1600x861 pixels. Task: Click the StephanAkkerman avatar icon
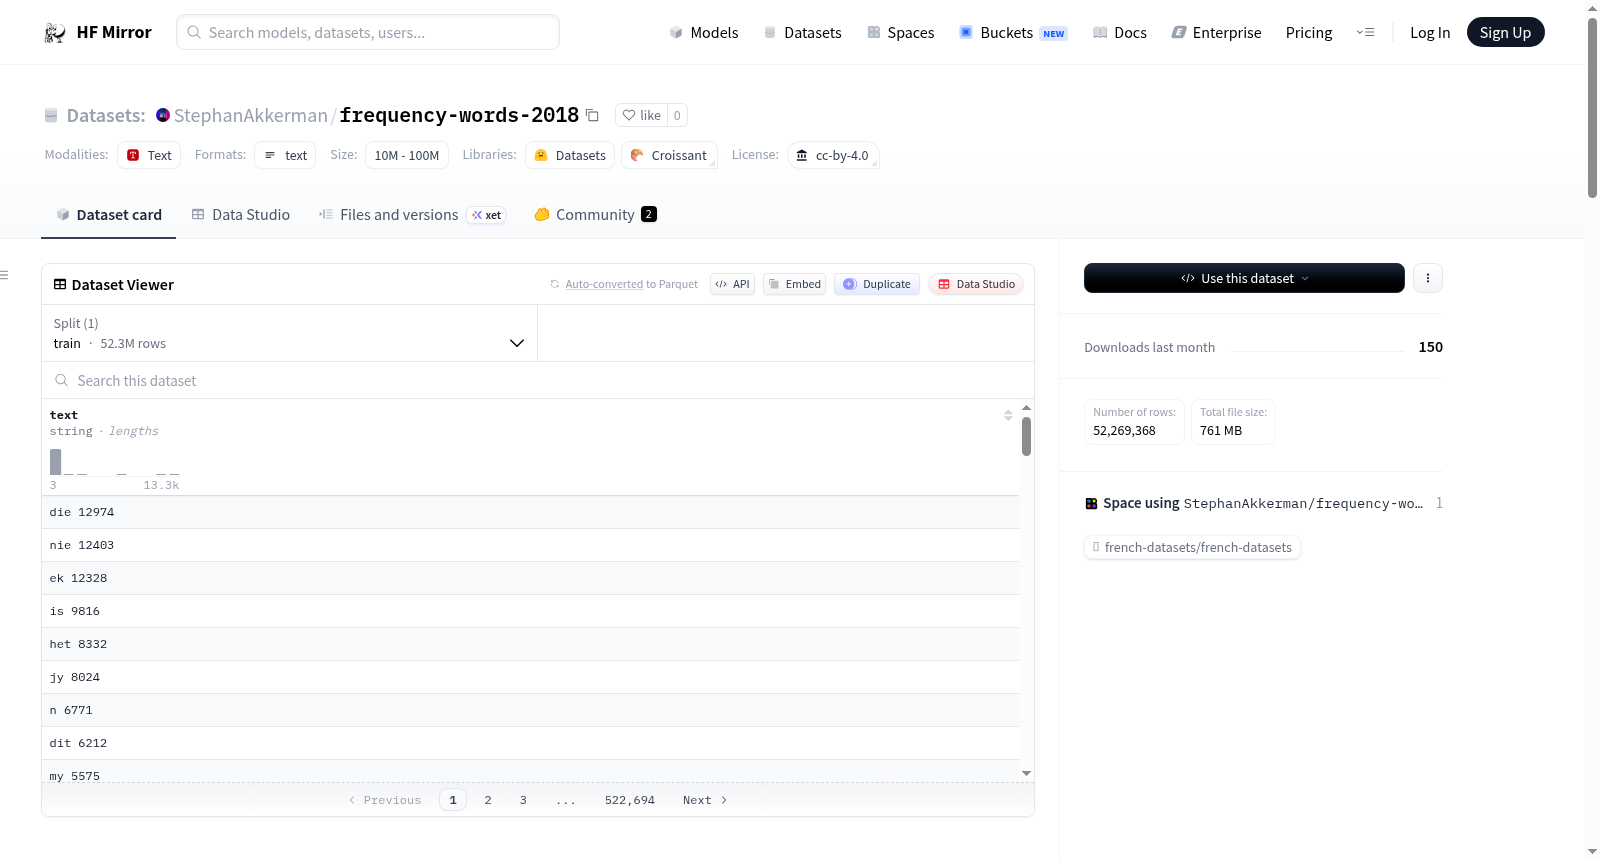click(163, 115)
